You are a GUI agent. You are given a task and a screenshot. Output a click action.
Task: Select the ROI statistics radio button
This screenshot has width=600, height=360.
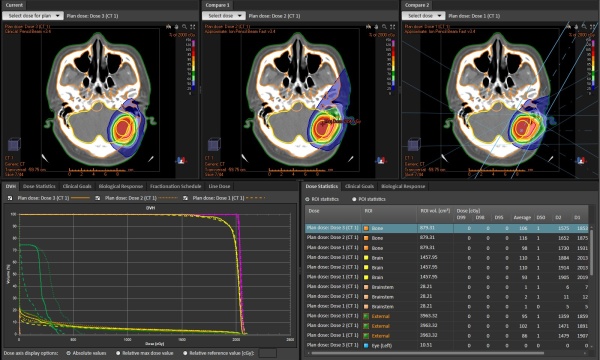(307, 199)
